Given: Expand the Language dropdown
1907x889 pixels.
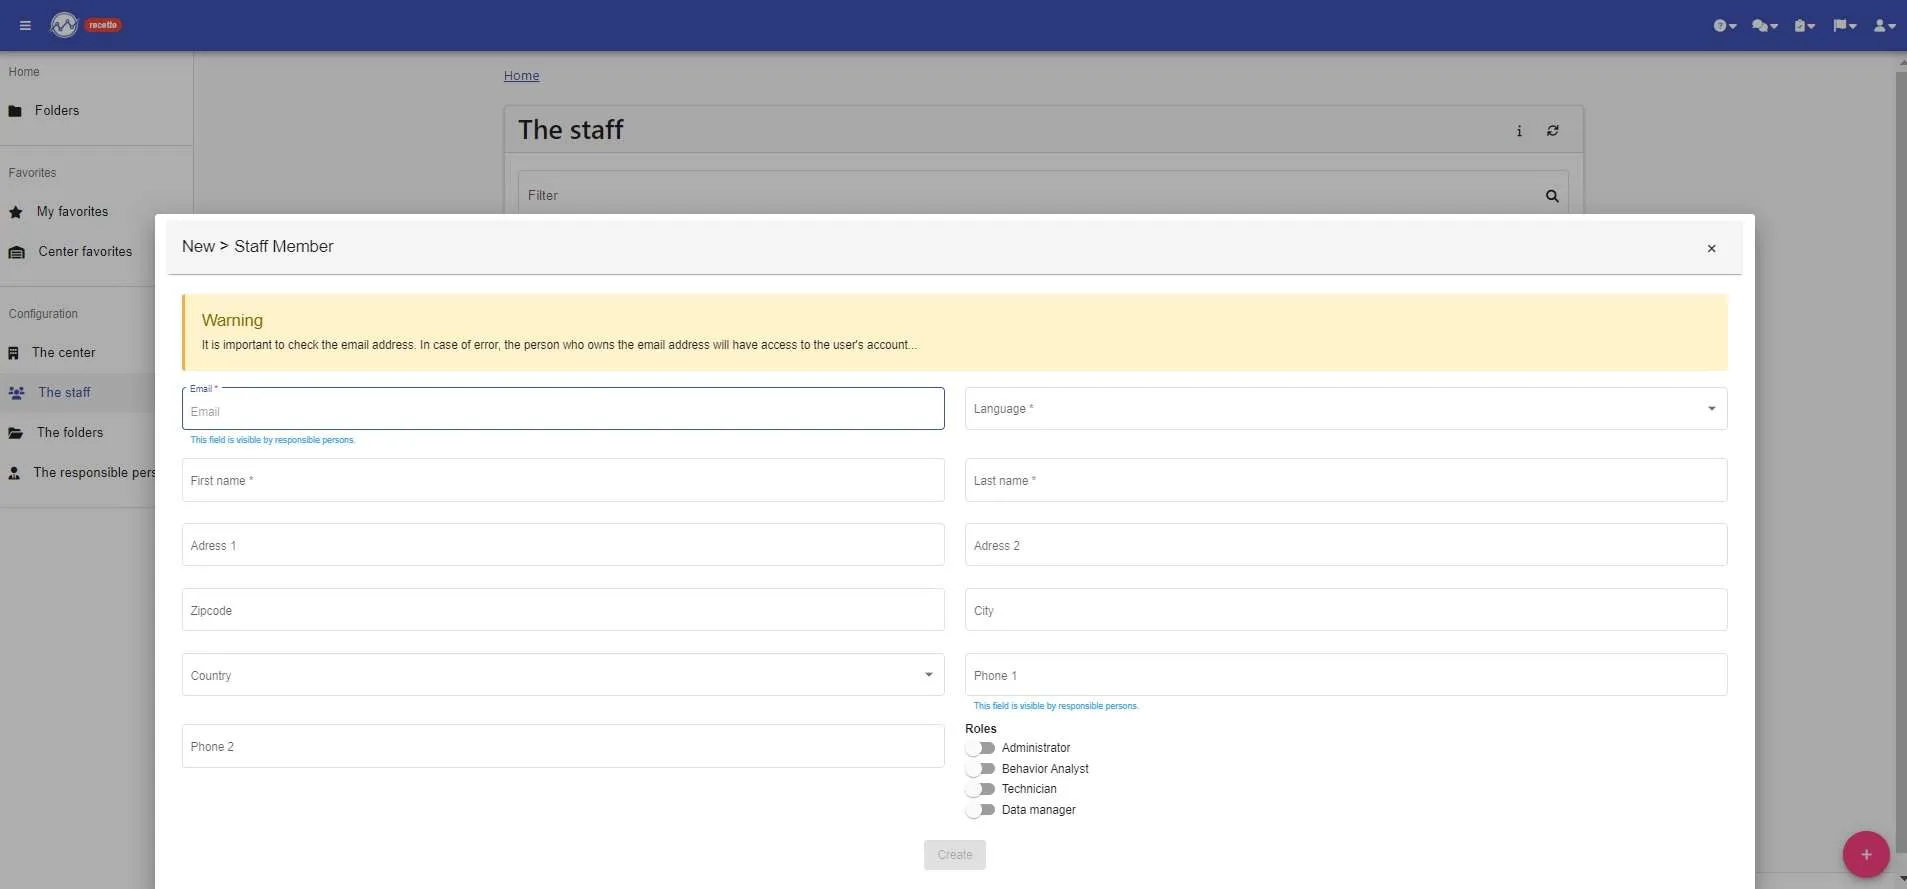Looking at the screenshot, I should click(x=1345, y=409).
